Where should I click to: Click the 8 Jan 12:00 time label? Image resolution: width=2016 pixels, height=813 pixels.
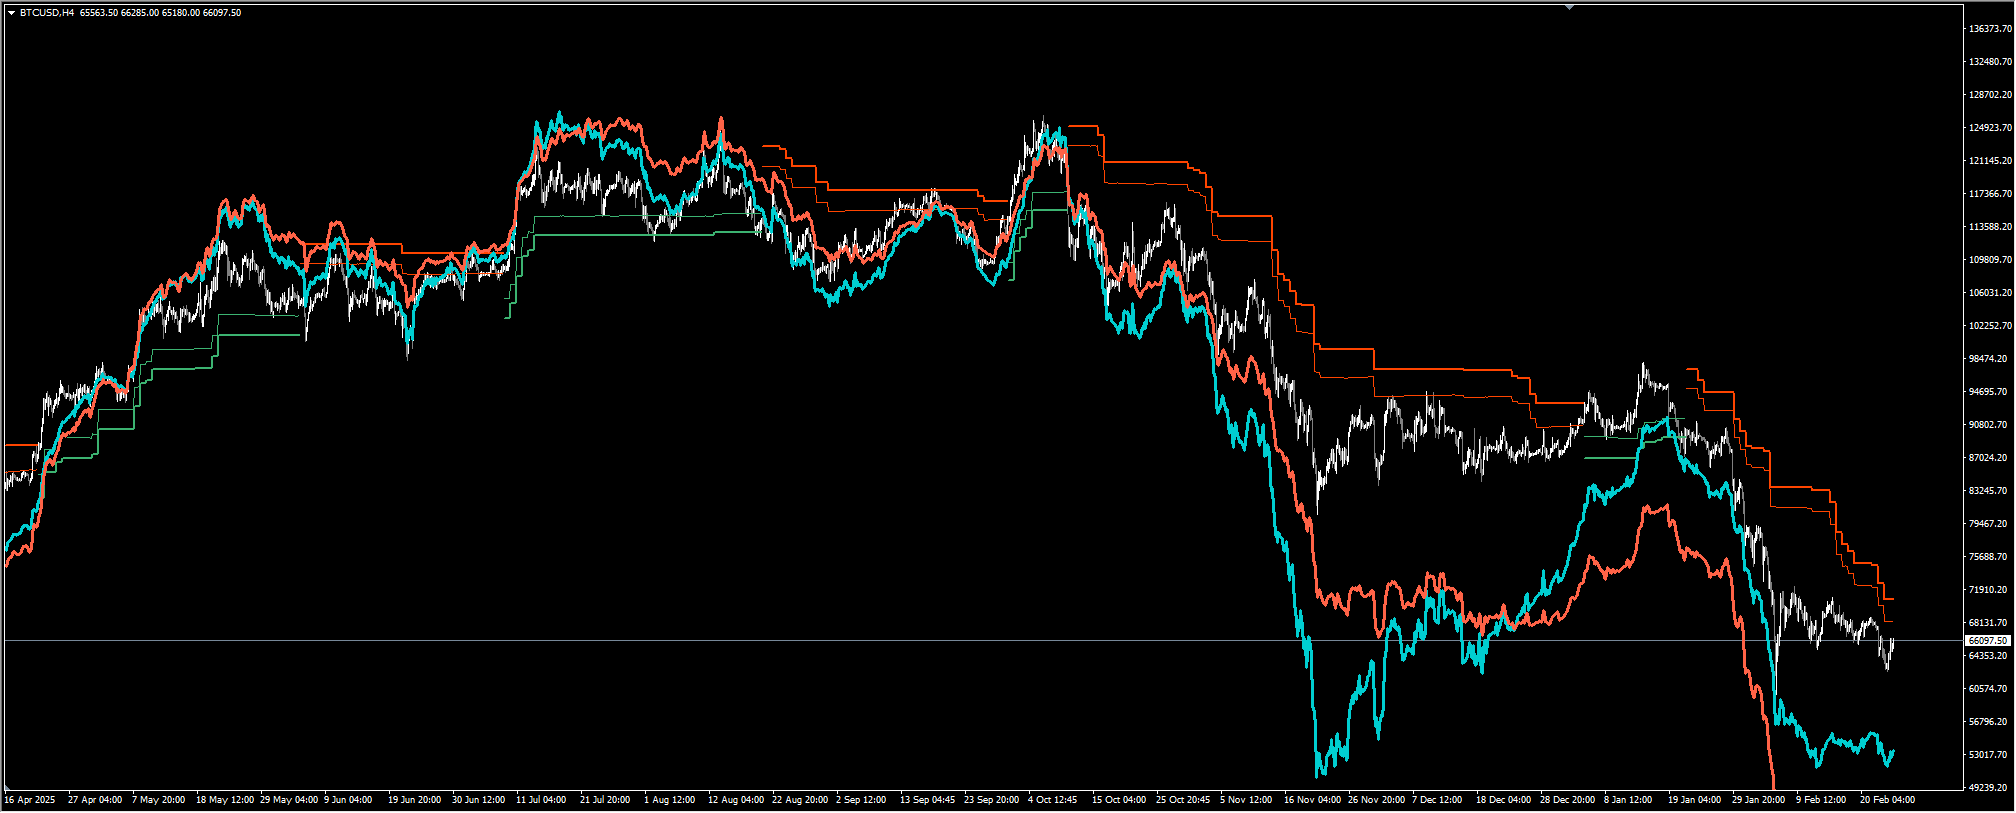coord(1628,800)
